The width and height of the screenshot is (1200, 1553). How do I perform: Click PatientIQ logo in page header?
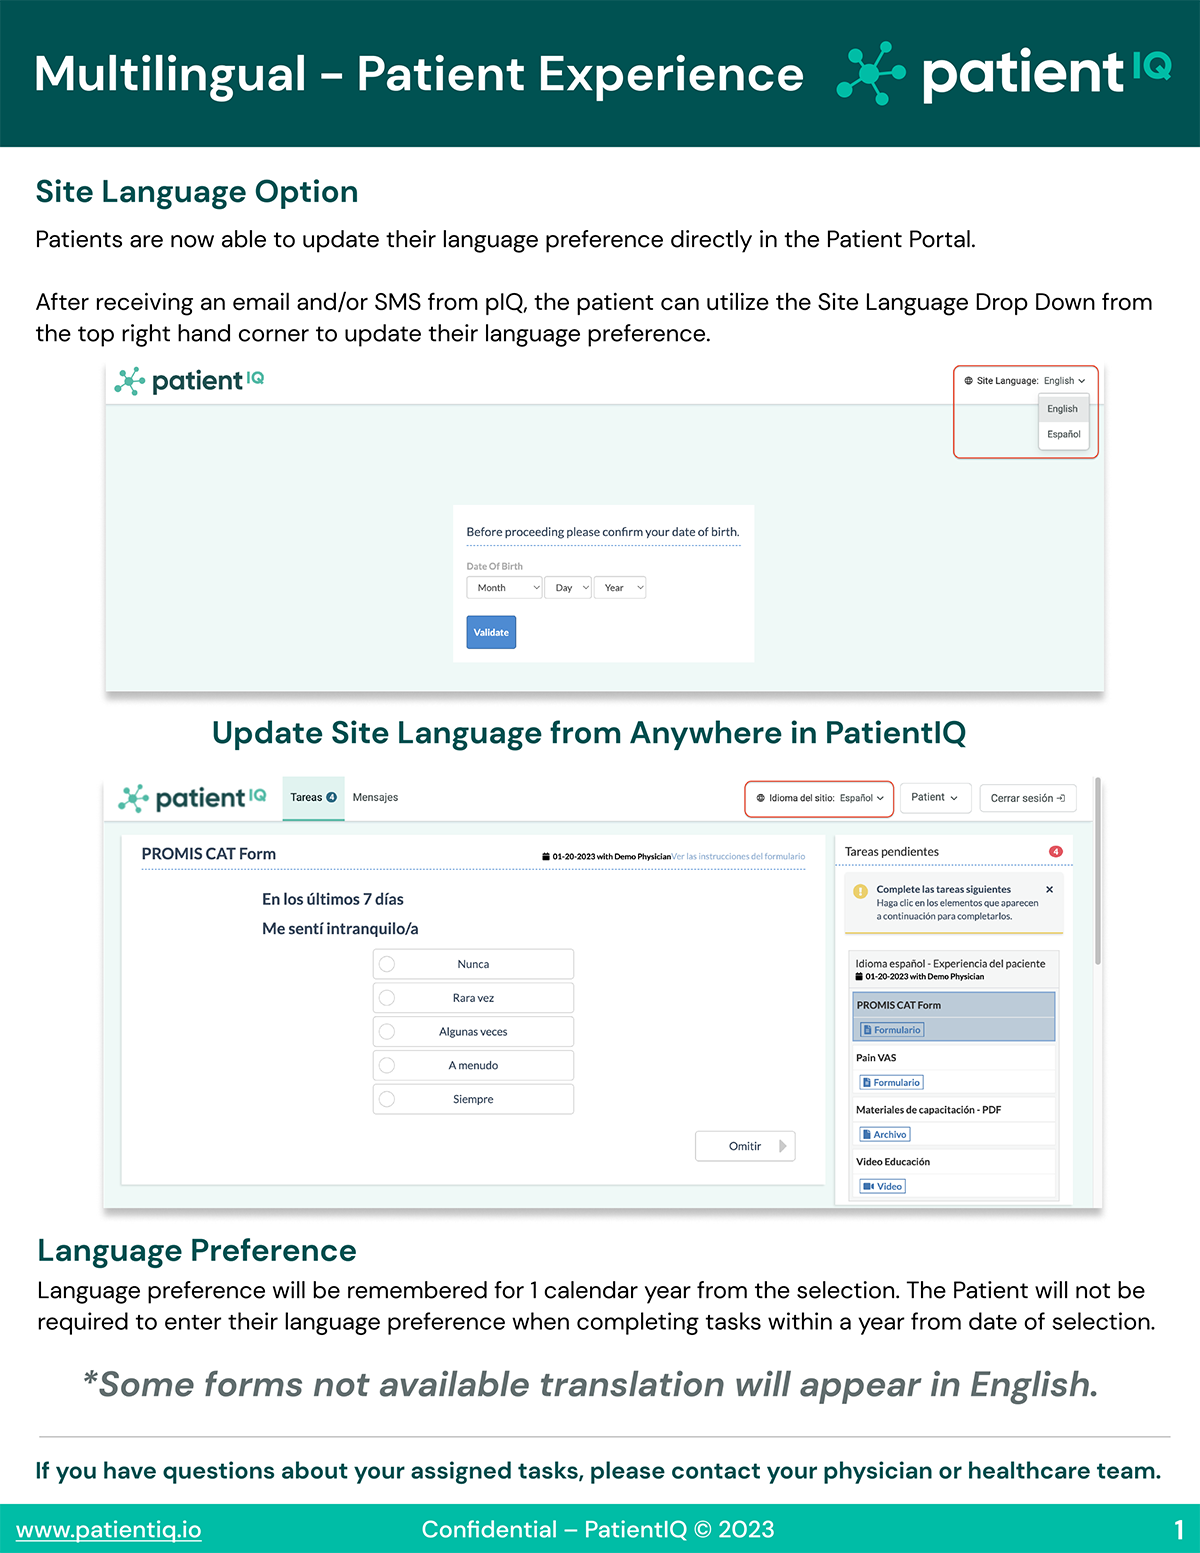pos(1004,72)
